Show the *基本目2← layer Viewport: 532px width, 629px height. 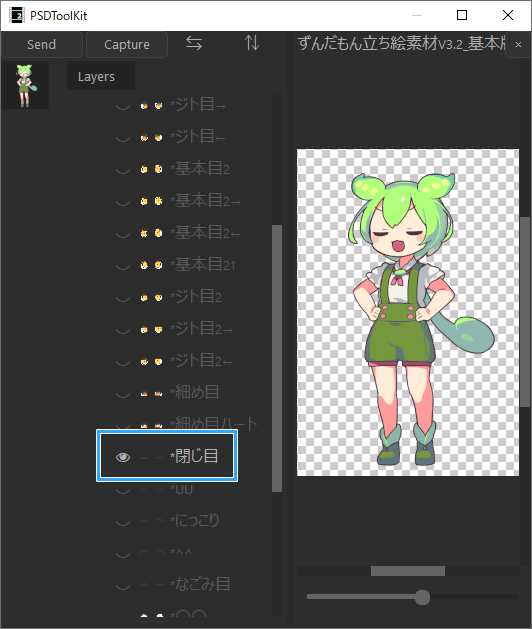123,234
